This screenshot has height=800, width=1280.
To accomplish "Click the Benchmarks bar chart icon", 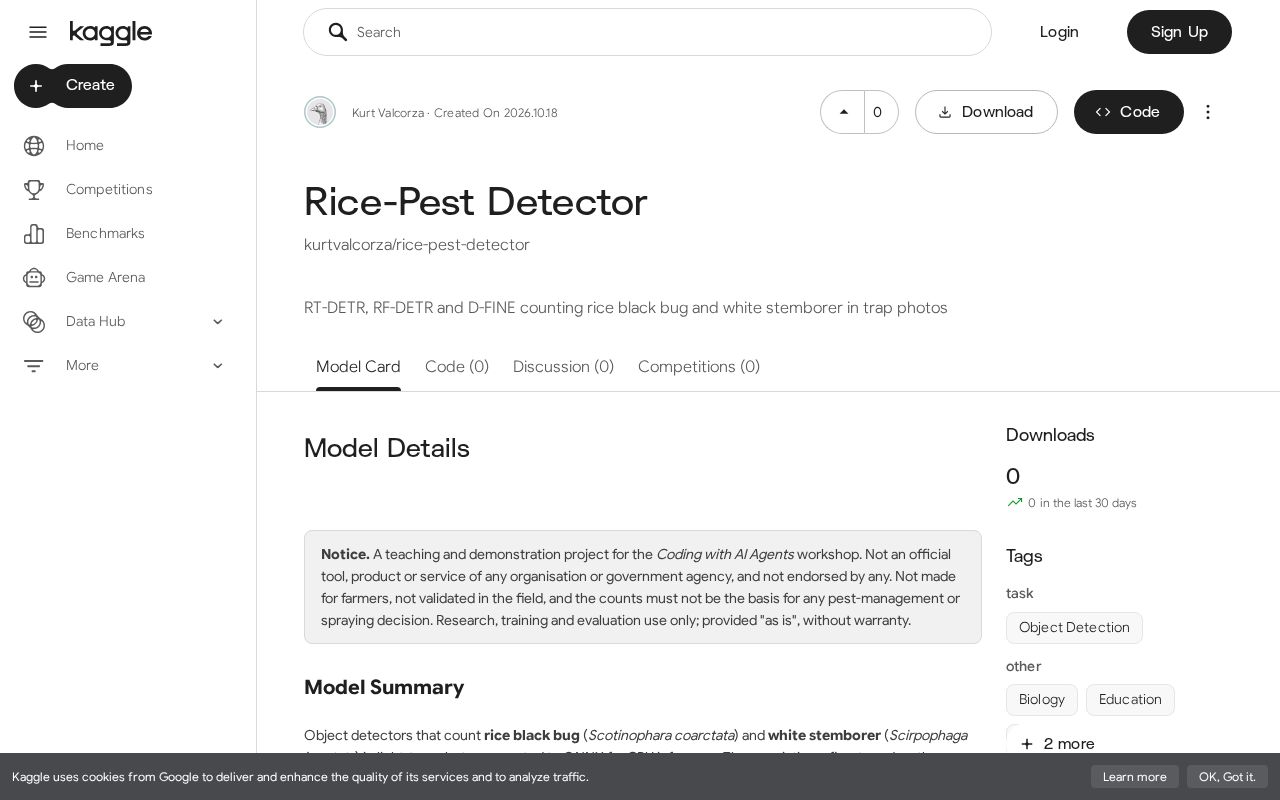I will click(x=34, y=234).
